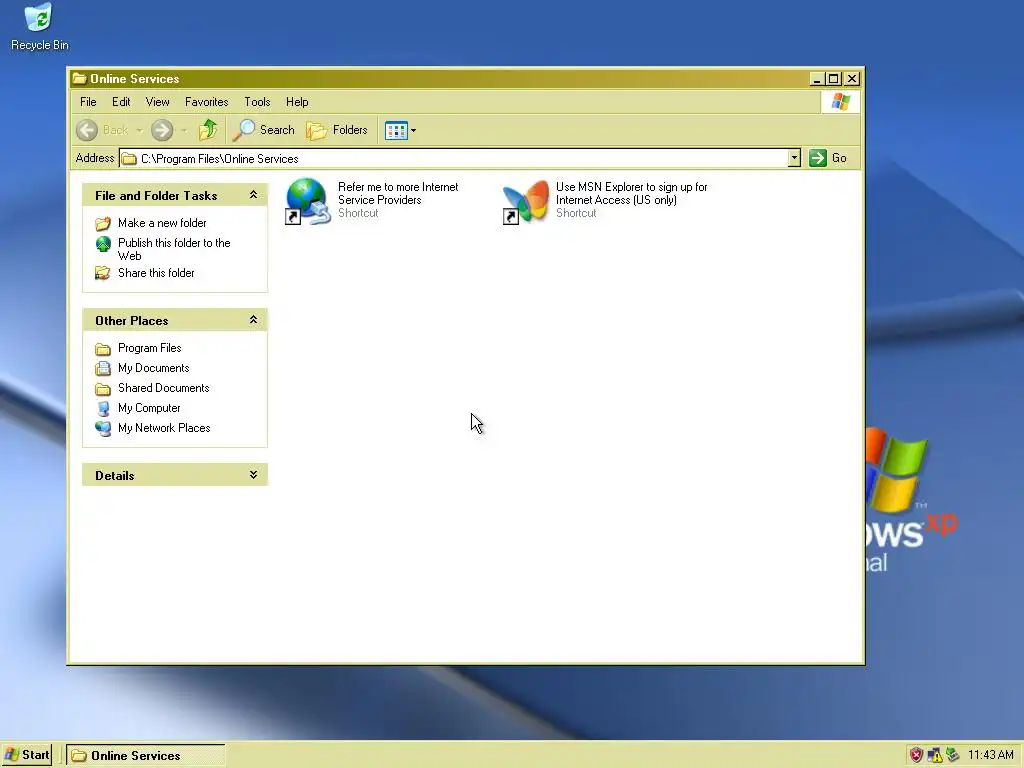Open the My Documents link
This screenshot has width=1024, height=768.
153,368
